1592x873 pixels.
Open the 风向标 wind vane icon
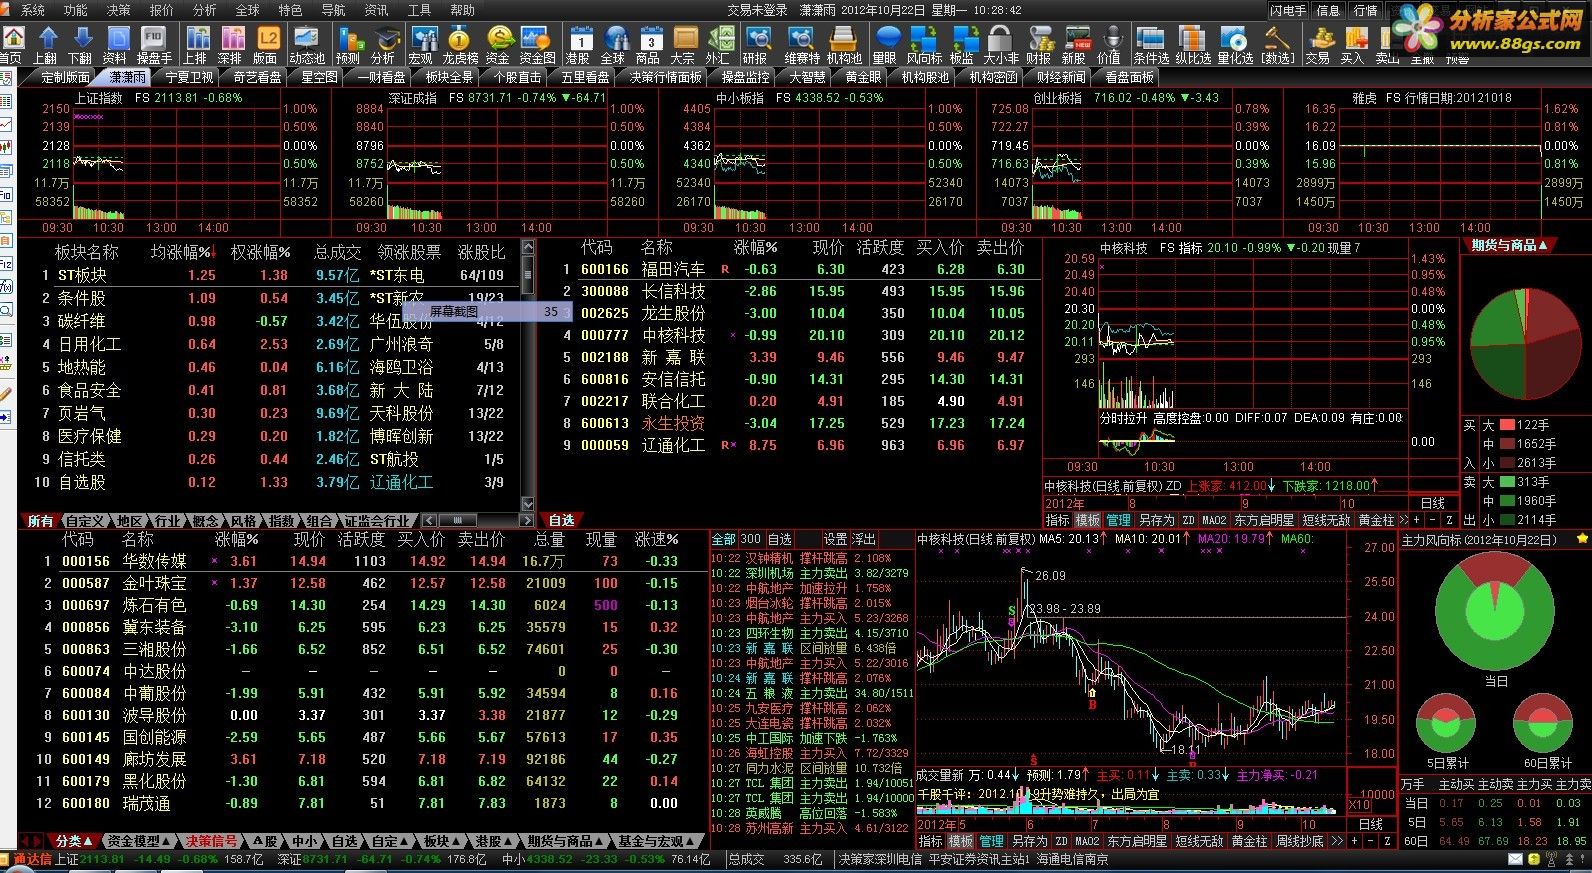tap(924, 45)
